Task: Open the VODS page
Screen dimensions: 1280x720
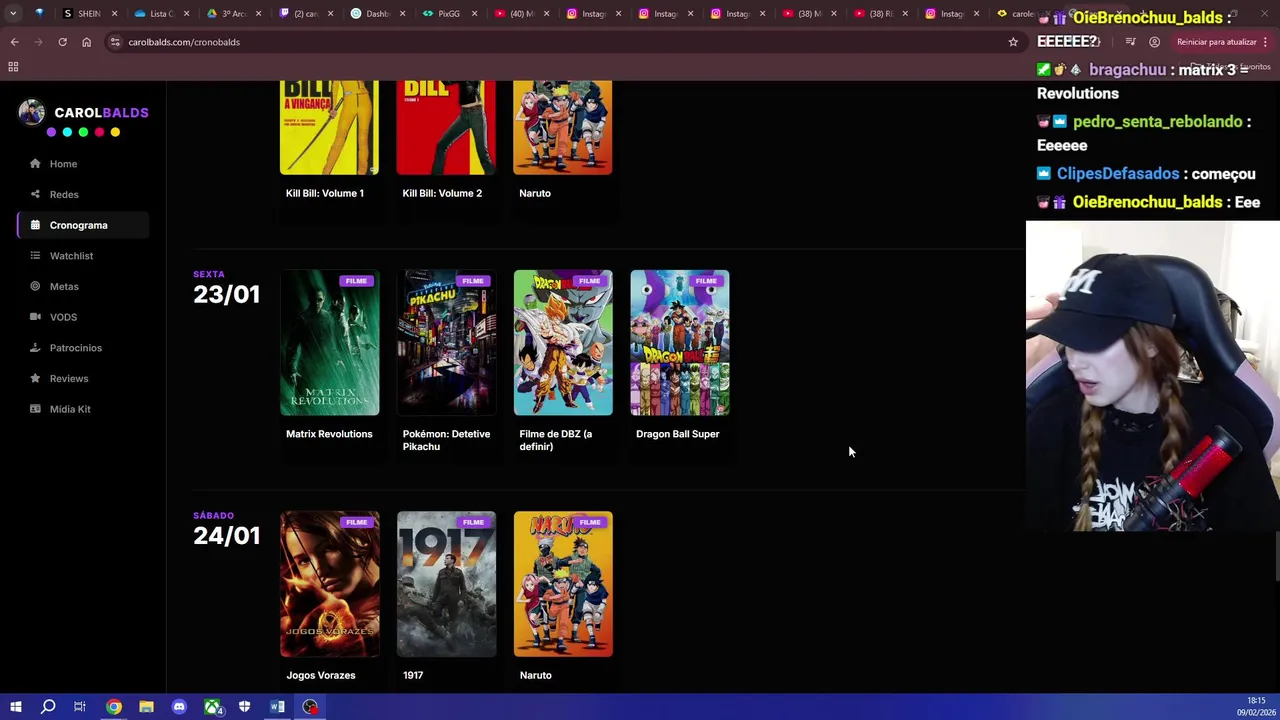Action: click(x=63, y=317)
